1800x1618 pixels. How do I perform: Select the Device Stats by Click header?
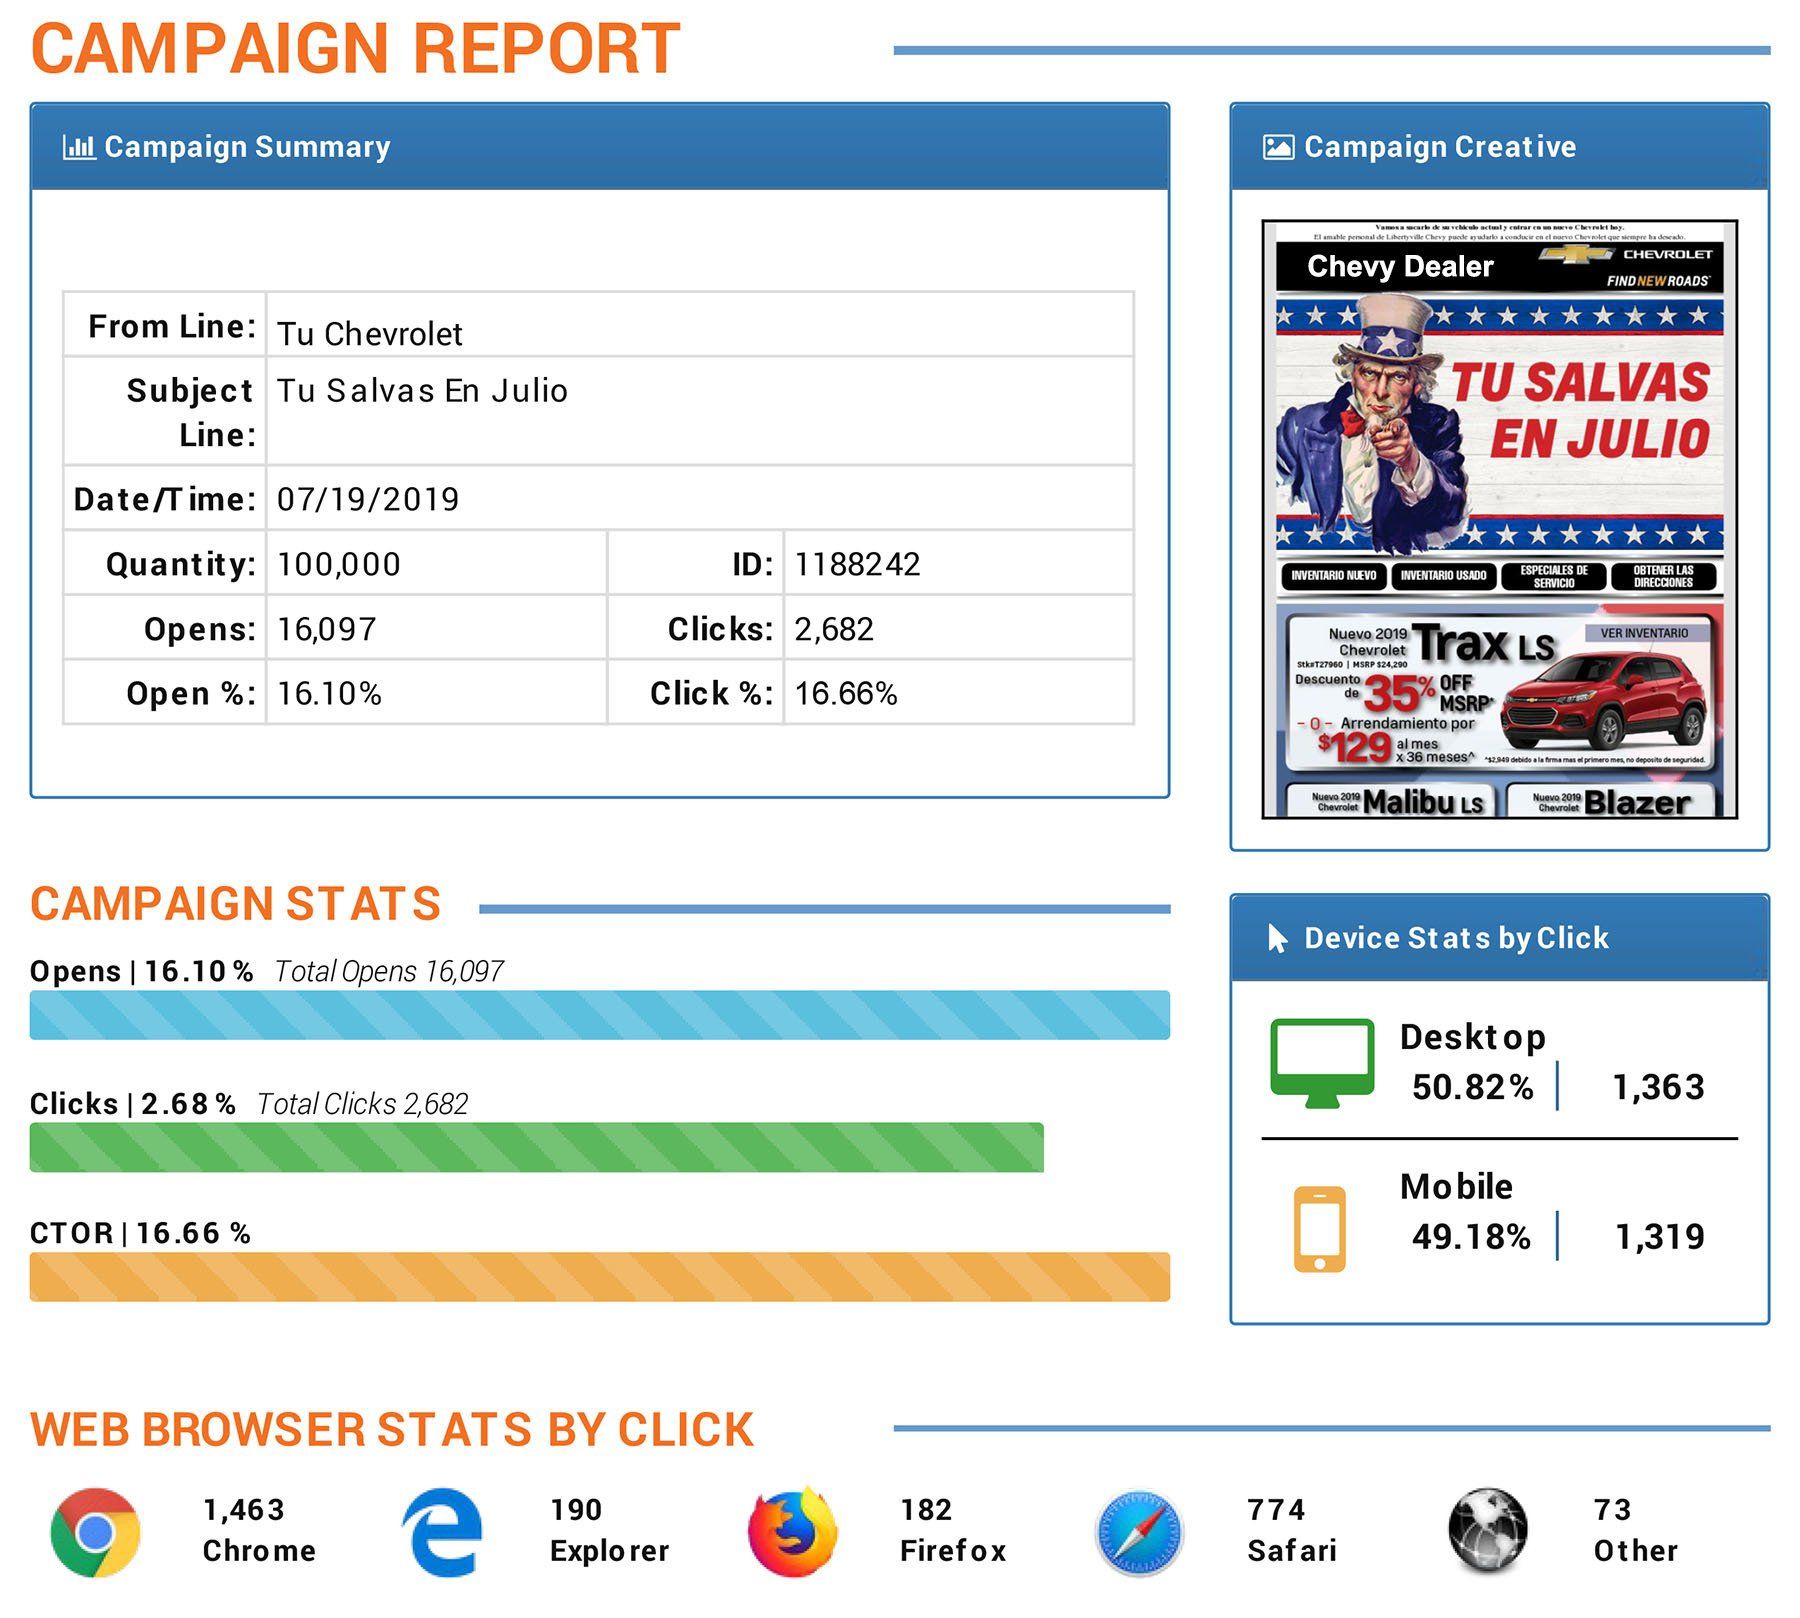pos(1499,938)
